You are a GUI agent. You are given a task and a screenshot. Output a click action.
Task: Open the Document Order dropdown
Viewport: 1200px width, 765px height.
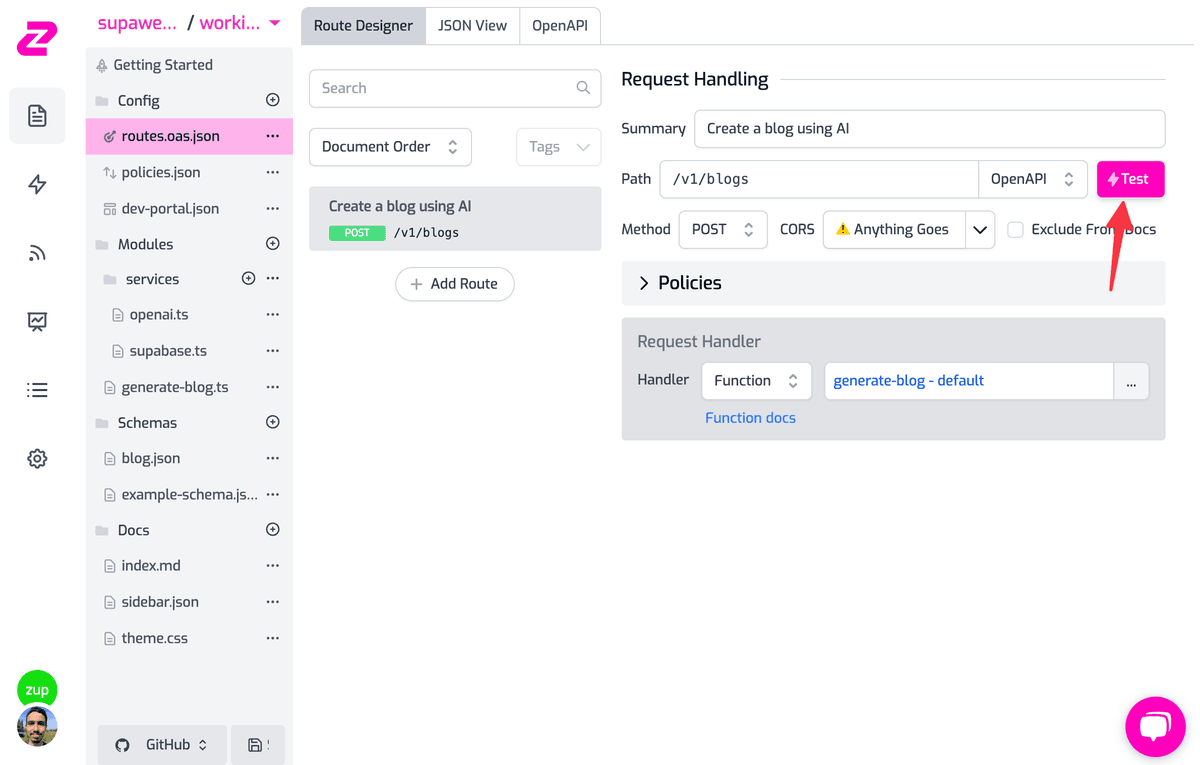tap(390, 147)
